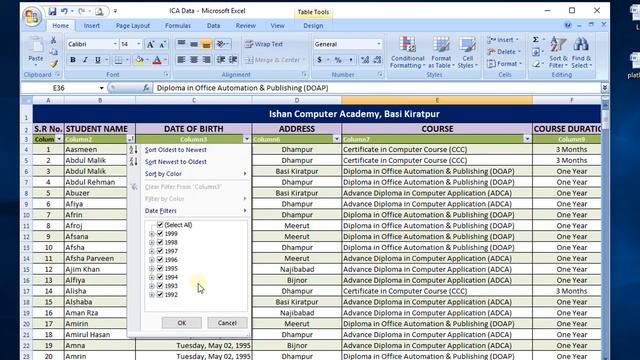The image size is (640, 360).
Task: Apply Middle Align to cells
Action: (x=194, y=44)
